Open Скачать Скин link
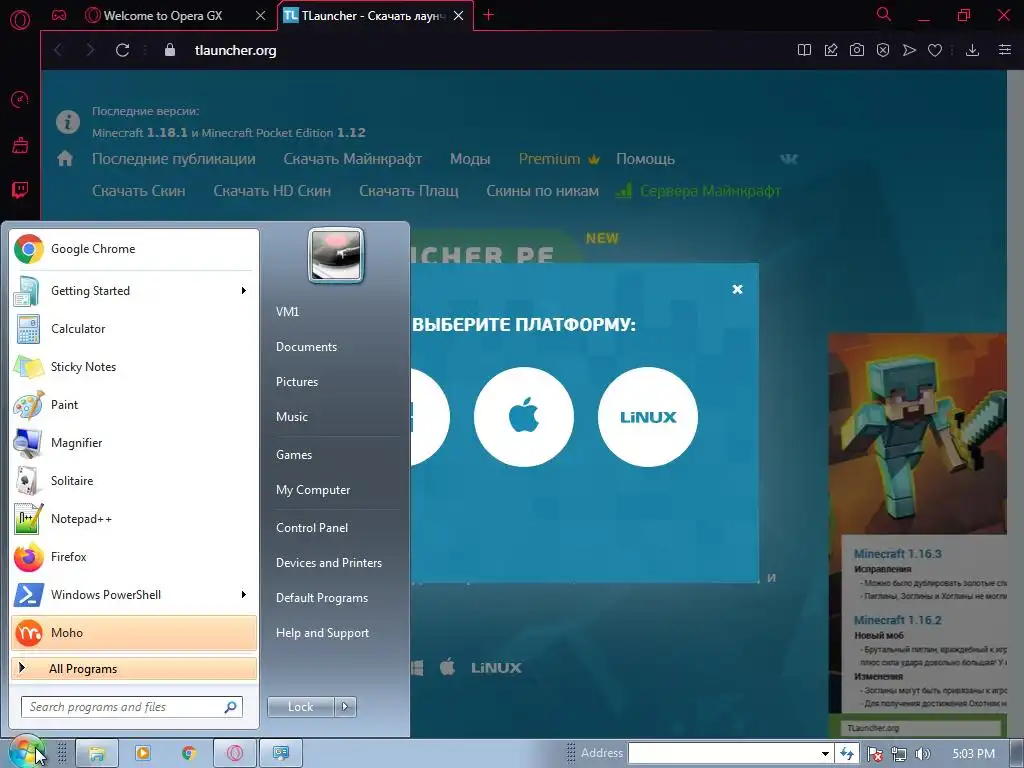 pos(138,191)
